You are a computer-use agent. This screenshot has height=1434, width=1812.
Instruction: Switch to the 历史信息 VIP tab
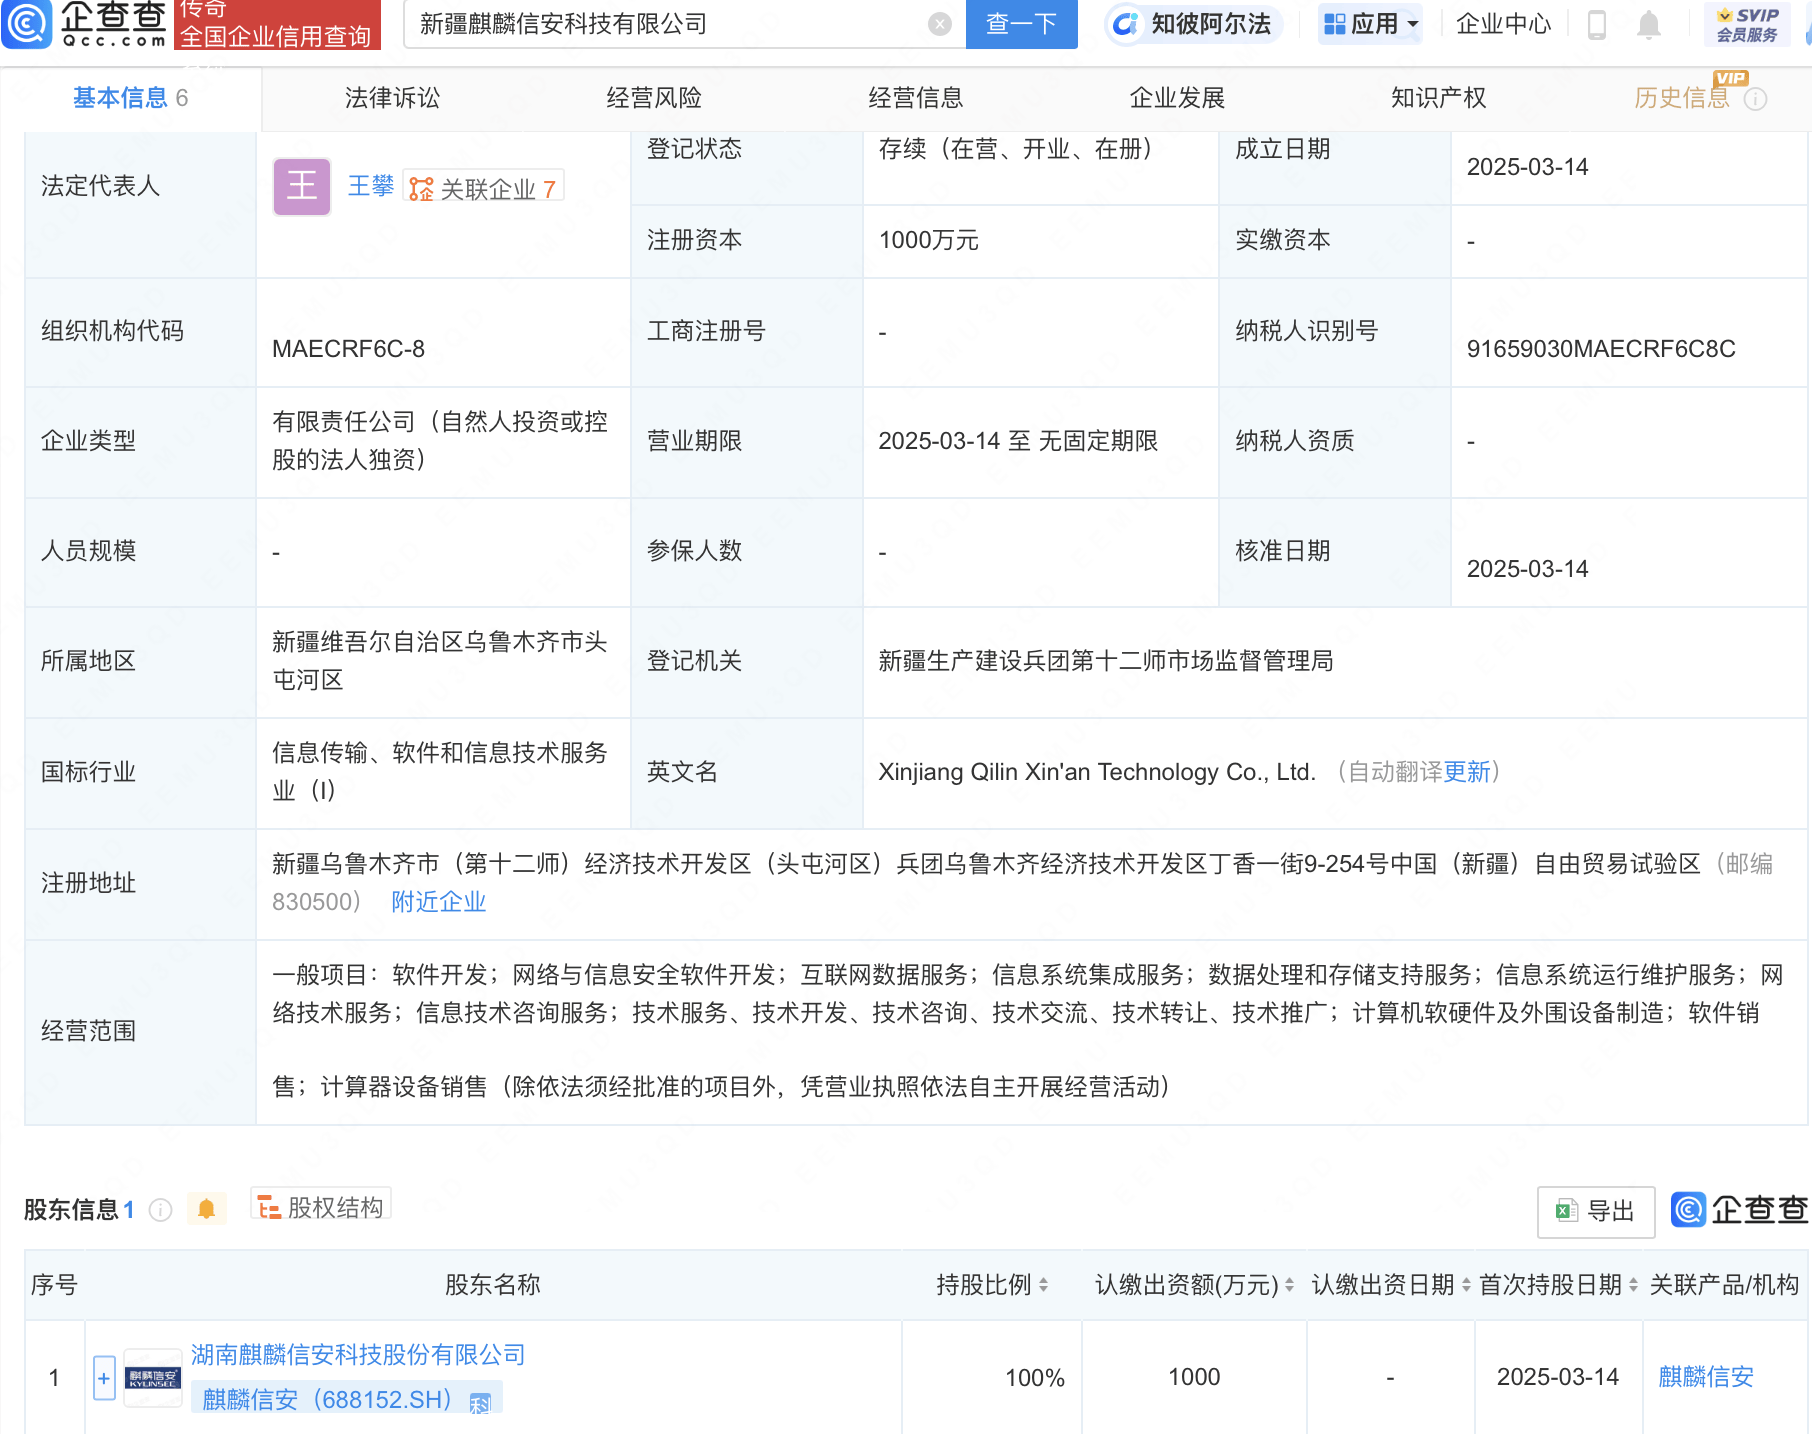(x=1682, y=98)
